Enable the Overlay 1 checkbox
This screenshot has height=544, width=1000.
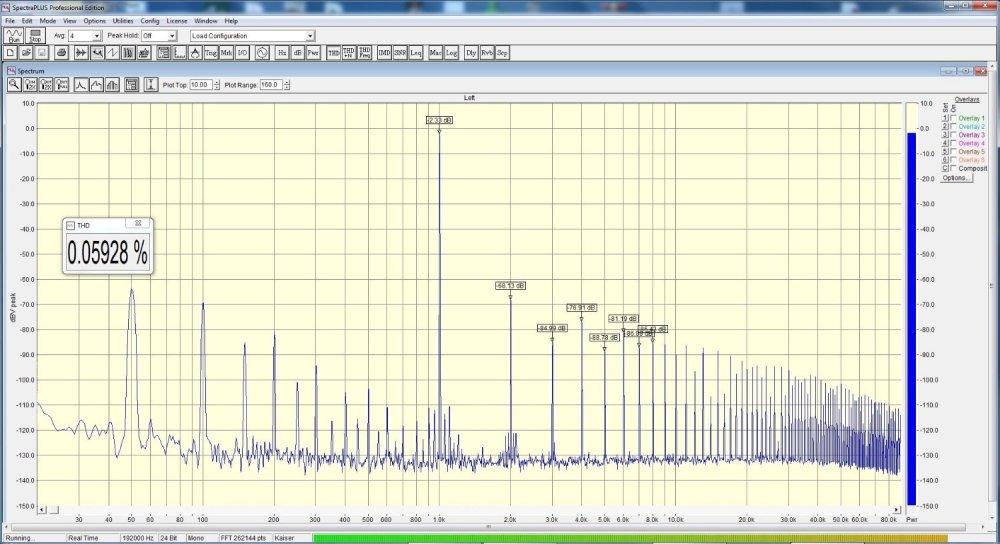point(952,118)
